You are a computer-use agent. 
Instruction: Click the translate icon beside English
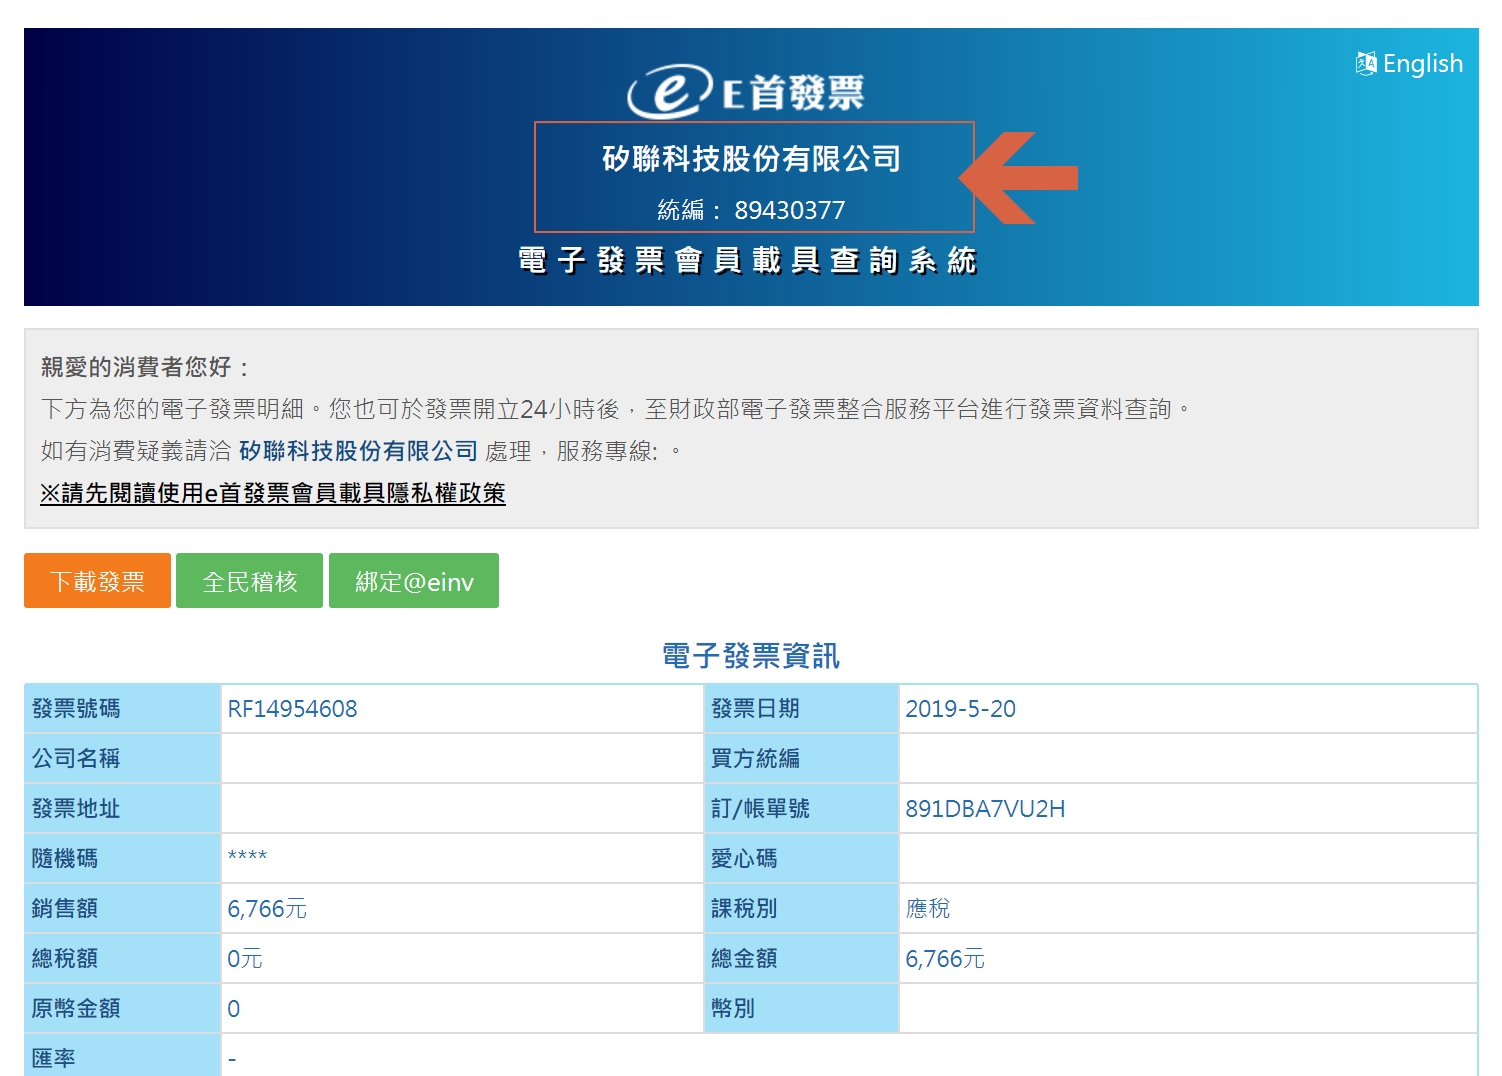pyautogui.click(x=1366, y=64)
